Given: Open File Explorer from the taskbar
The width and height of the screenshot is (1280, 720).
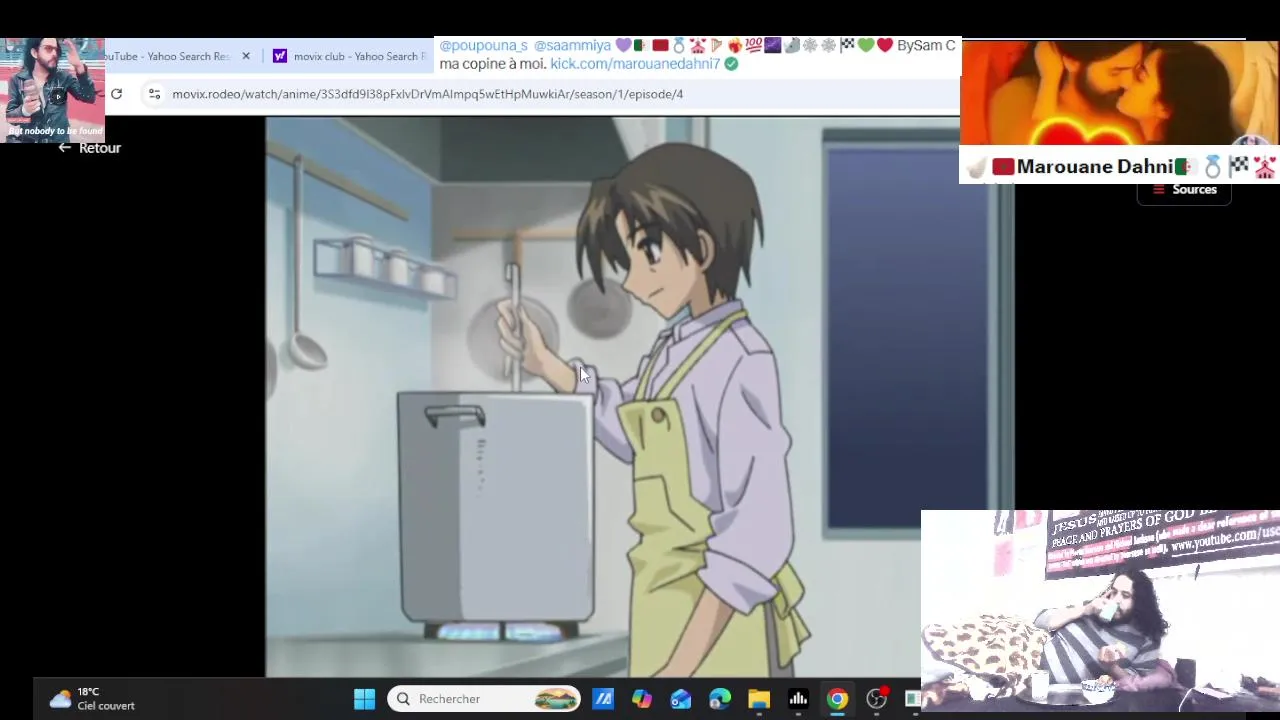Looking at the screenshot, I should tap(759, 699).
